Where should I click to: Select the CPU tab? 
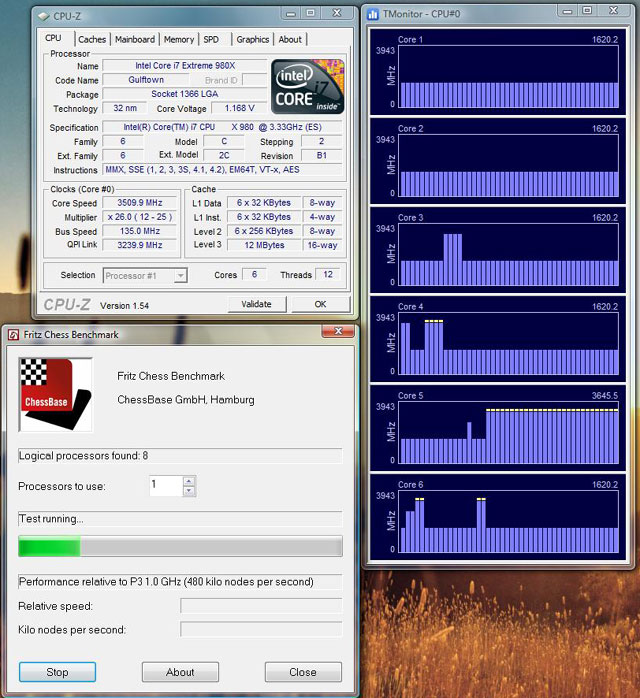(x=53, y=38)
